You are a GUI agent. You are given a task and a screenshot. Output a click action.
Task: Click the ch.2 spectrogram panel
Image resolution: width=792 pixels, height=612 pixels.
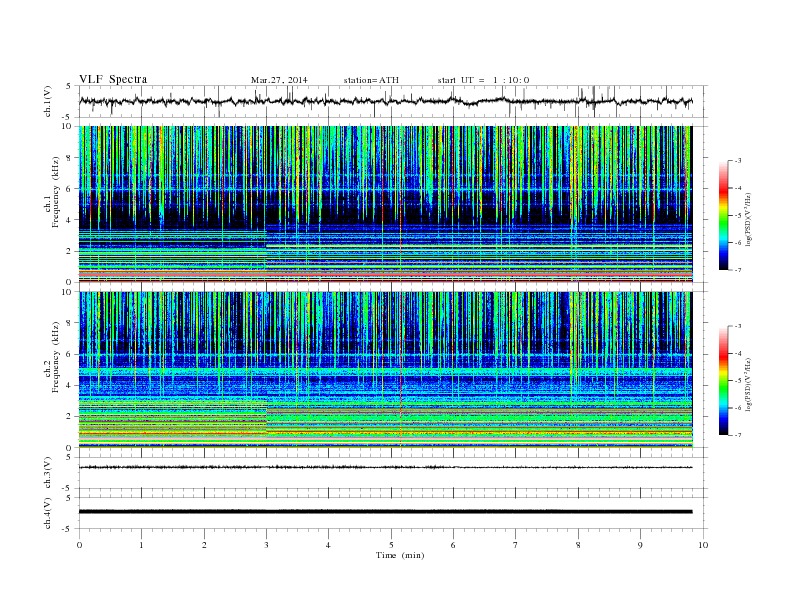[386, 369]
